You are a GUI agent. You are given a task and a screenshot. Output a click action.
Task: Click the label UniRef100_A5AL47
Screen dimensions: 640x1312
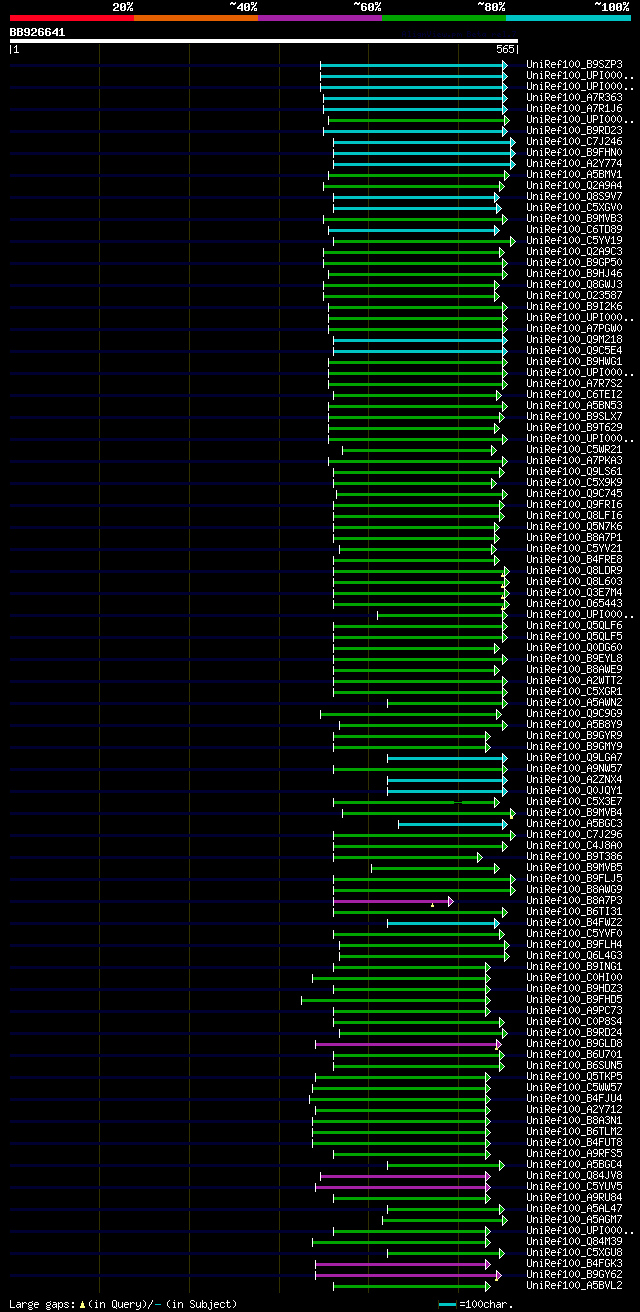574,1209
